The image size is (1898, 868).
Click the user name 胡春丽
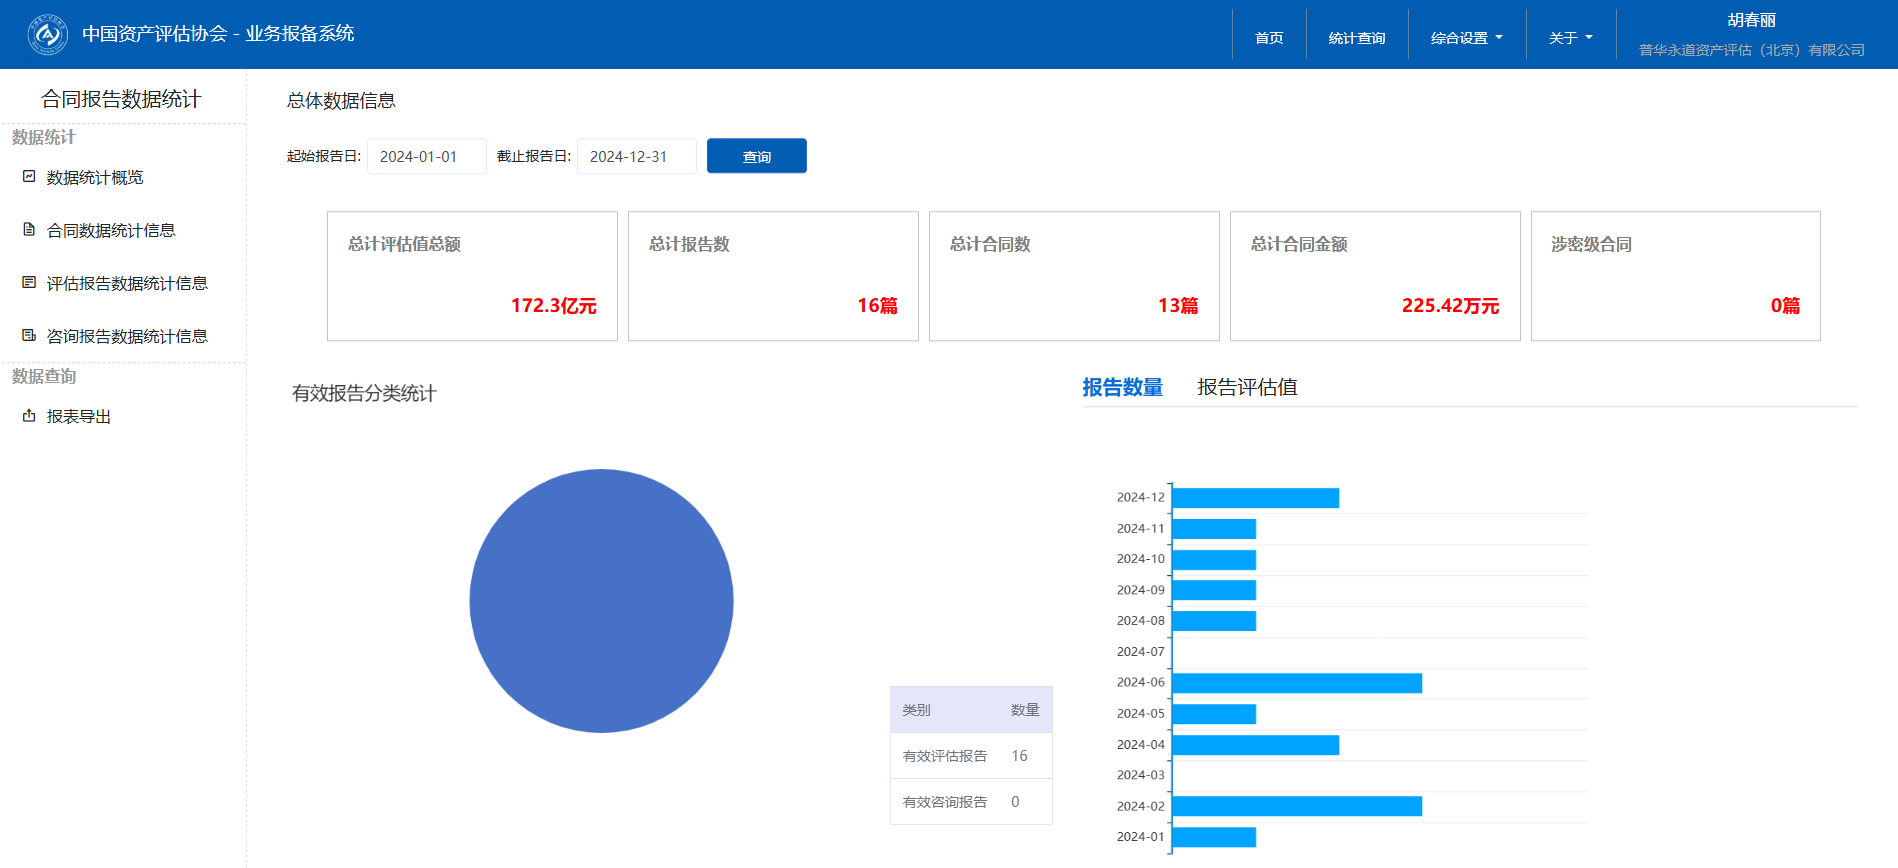coord(1751,21)
